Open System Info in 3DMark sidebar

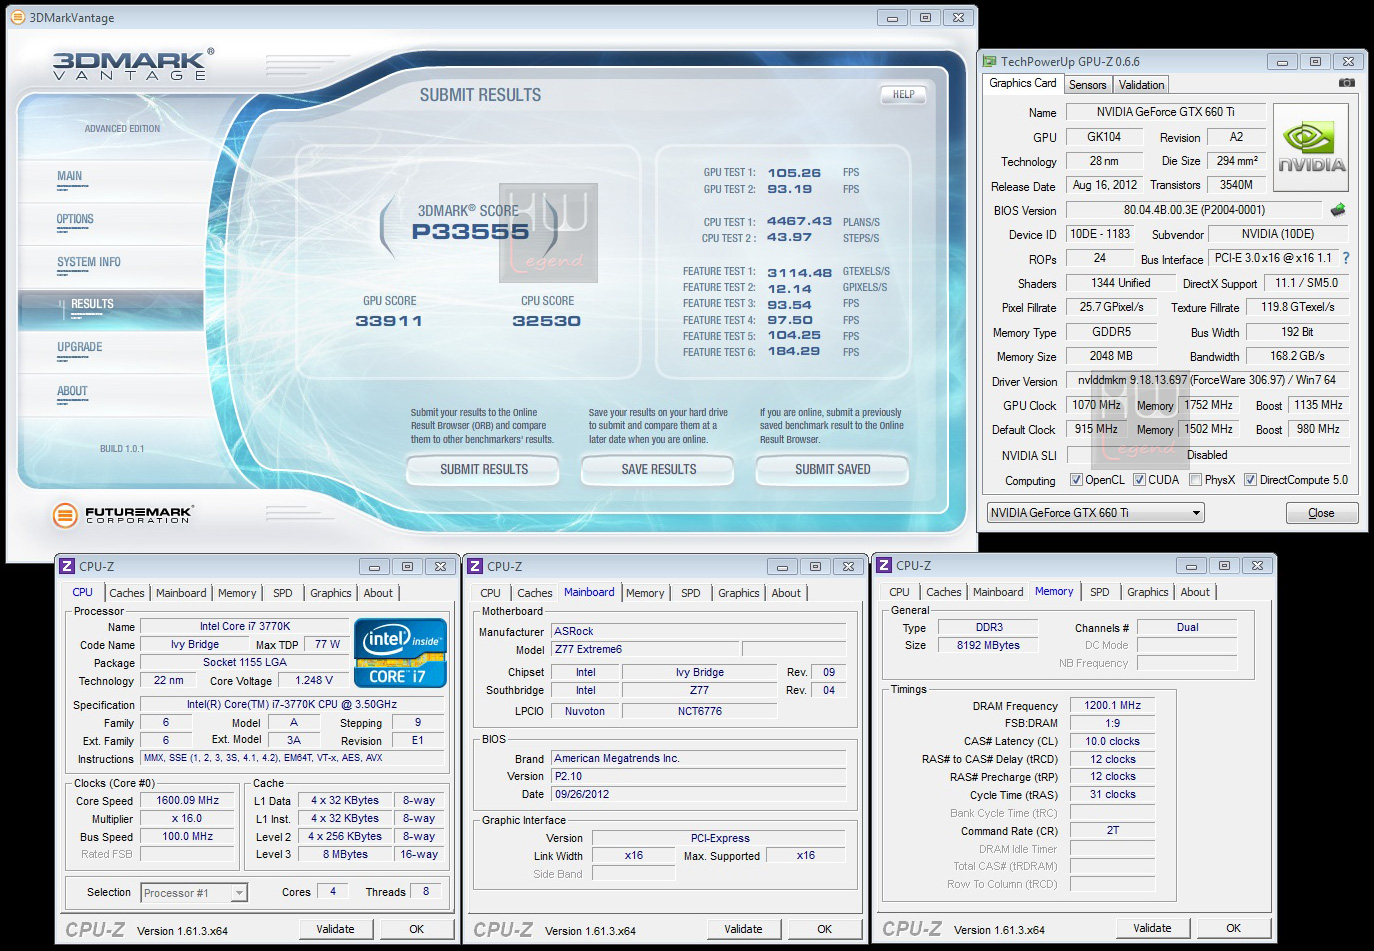[89, 262]
